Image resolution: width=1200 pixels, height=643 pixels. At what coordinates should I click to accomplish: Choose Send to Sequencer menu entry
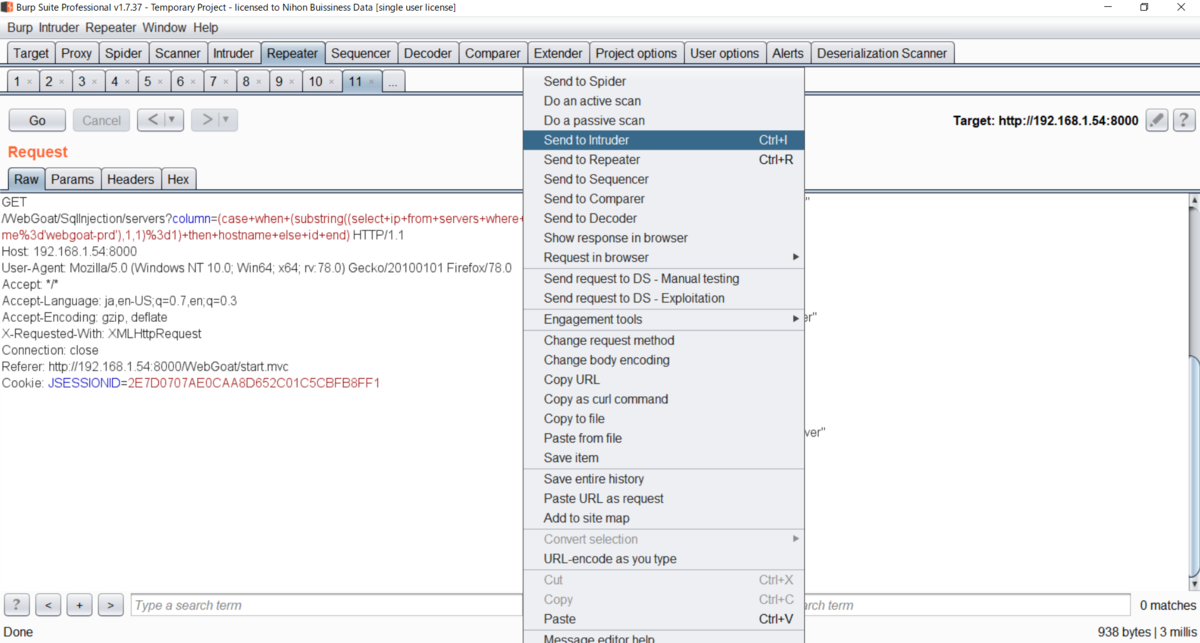pyautogui.click(x=663, y=179)
